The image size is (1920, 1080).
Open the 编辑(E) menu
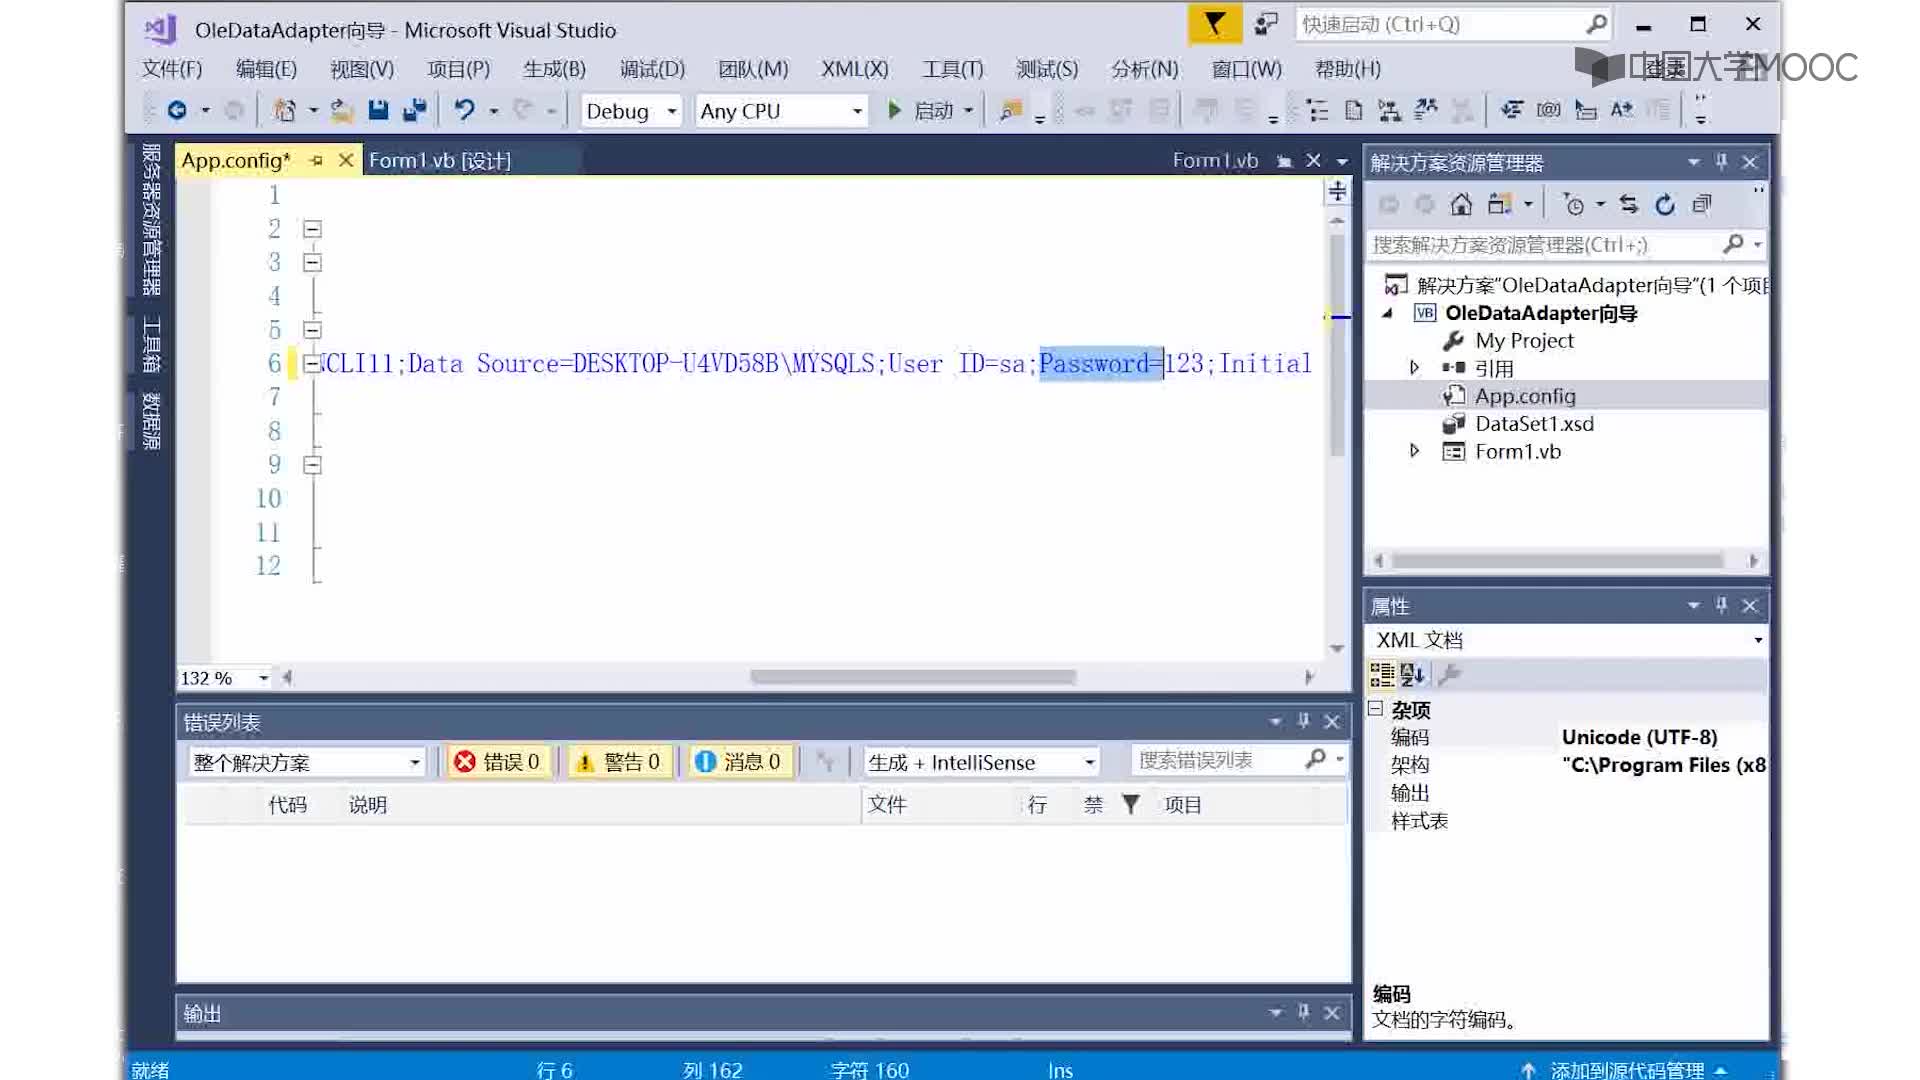266,69
